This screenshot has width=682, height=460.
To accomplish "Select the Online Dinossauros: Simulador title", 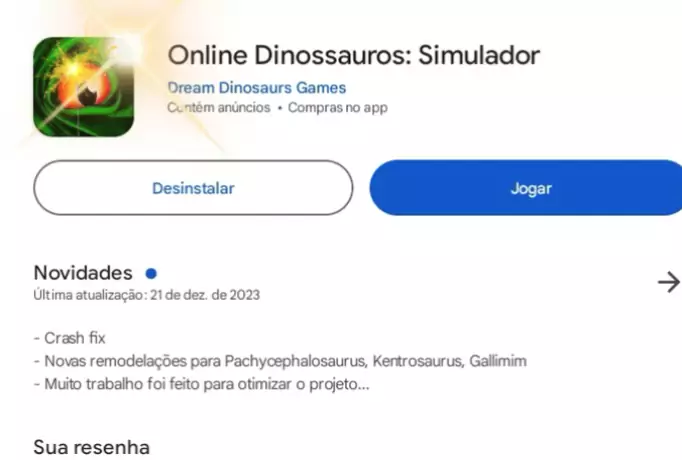I will tap(354, 55).
